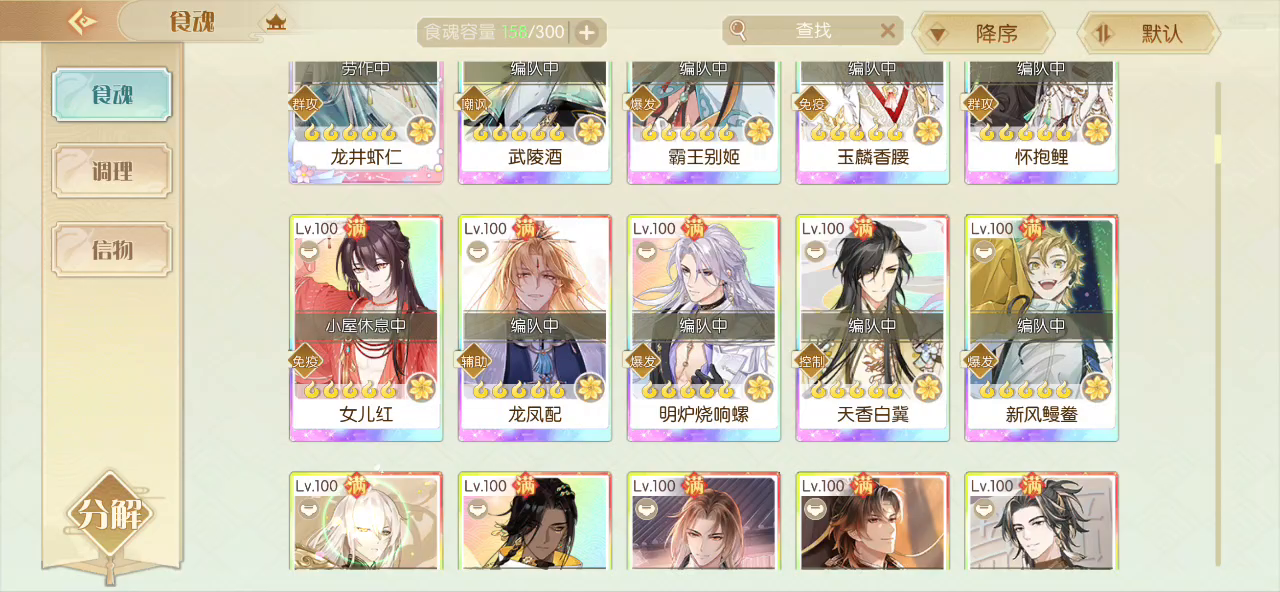Add food soul capacity with plus icon

(x=587, y=32)
